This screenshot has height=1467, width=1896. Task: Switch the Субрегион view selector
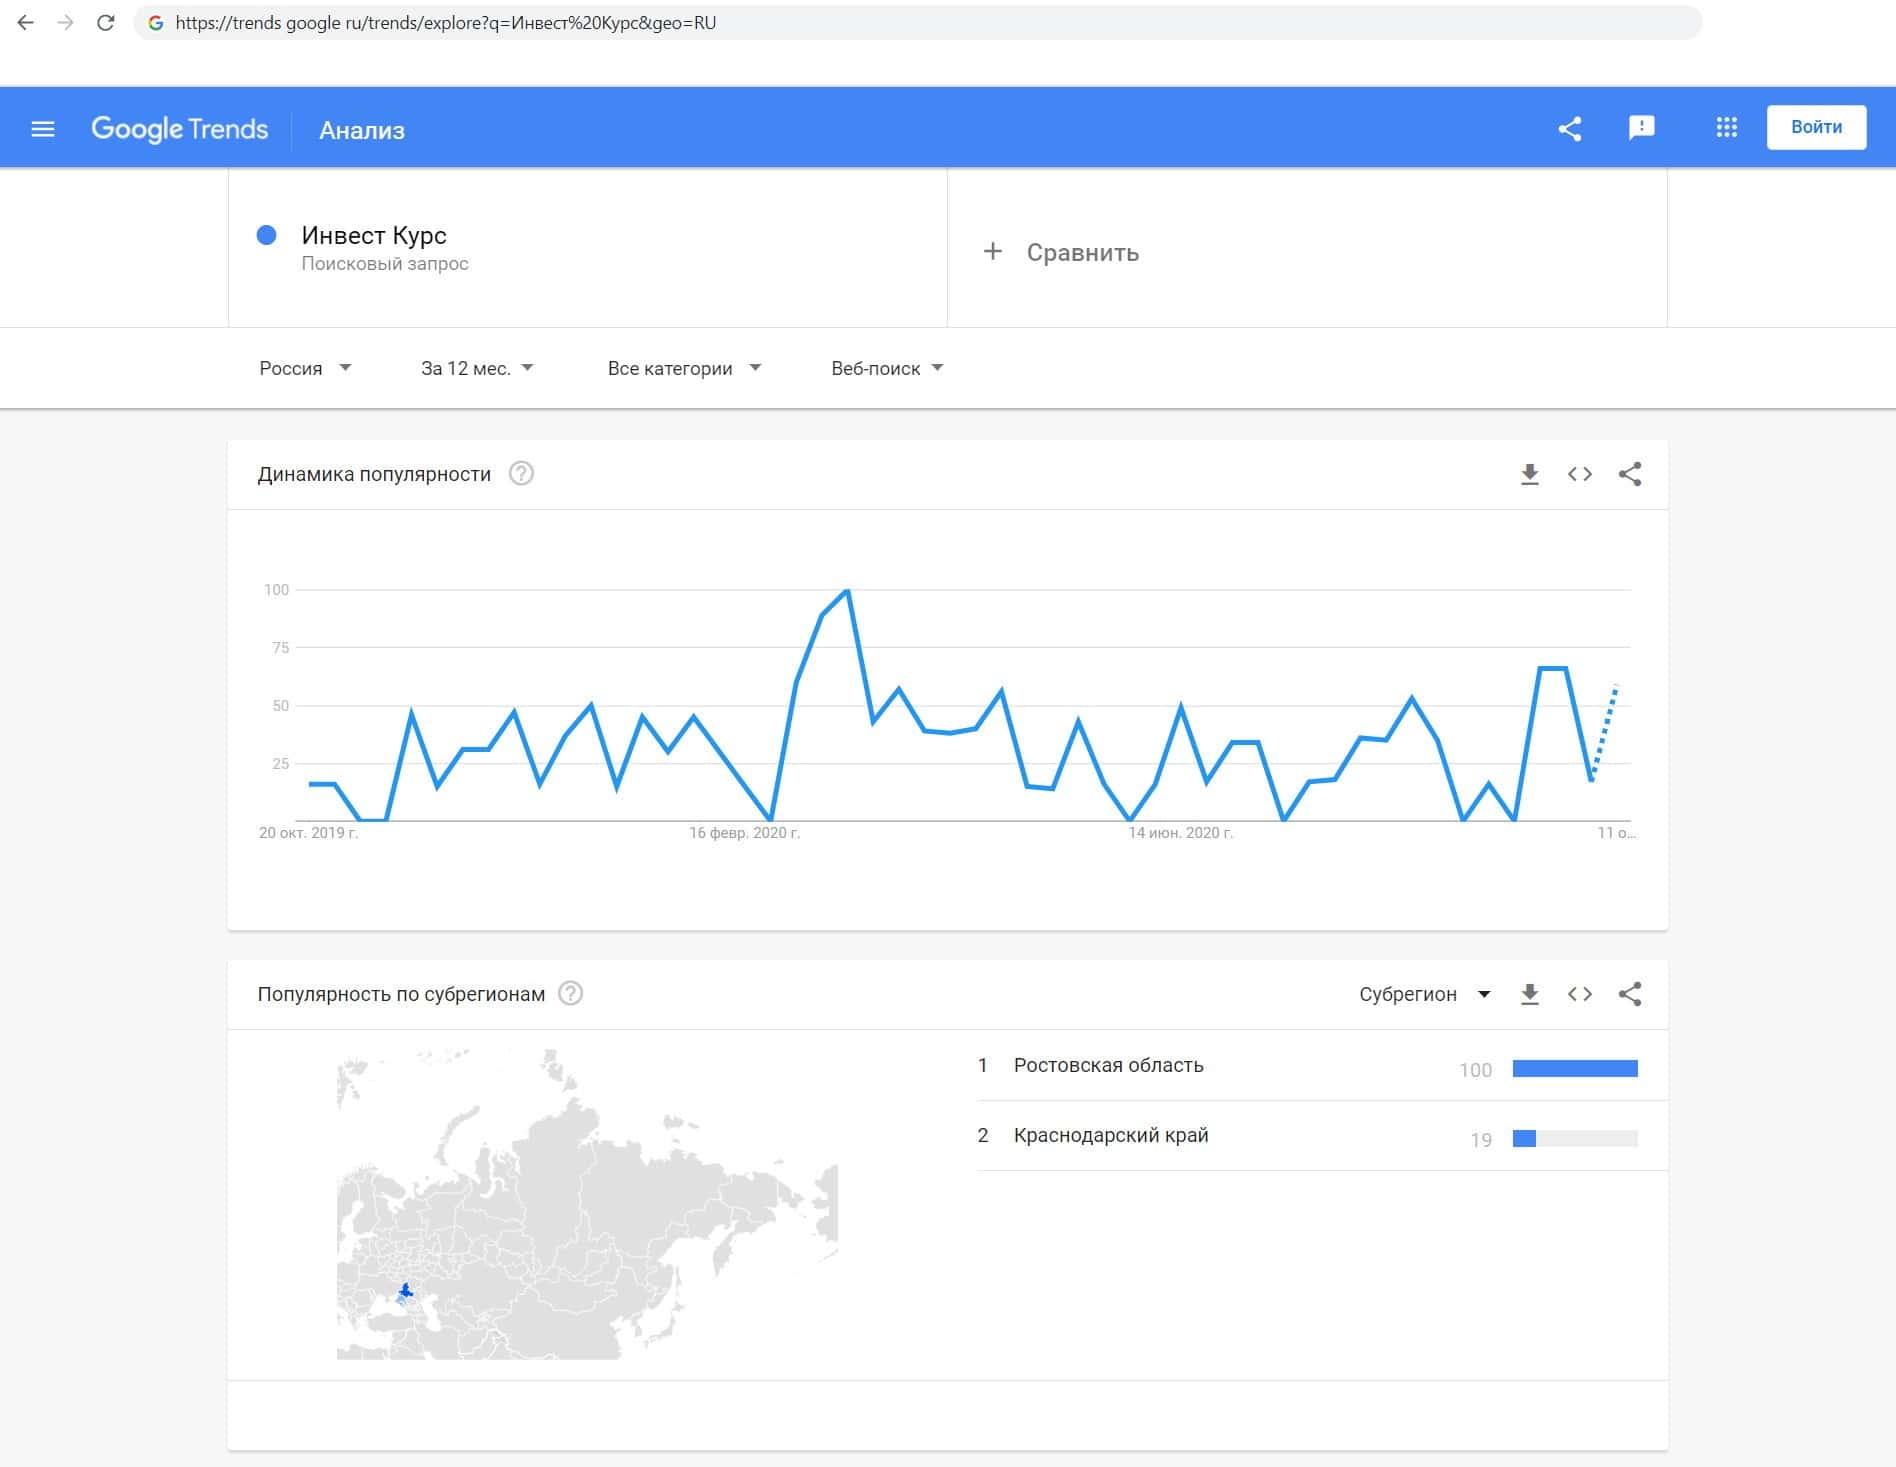1424,995
